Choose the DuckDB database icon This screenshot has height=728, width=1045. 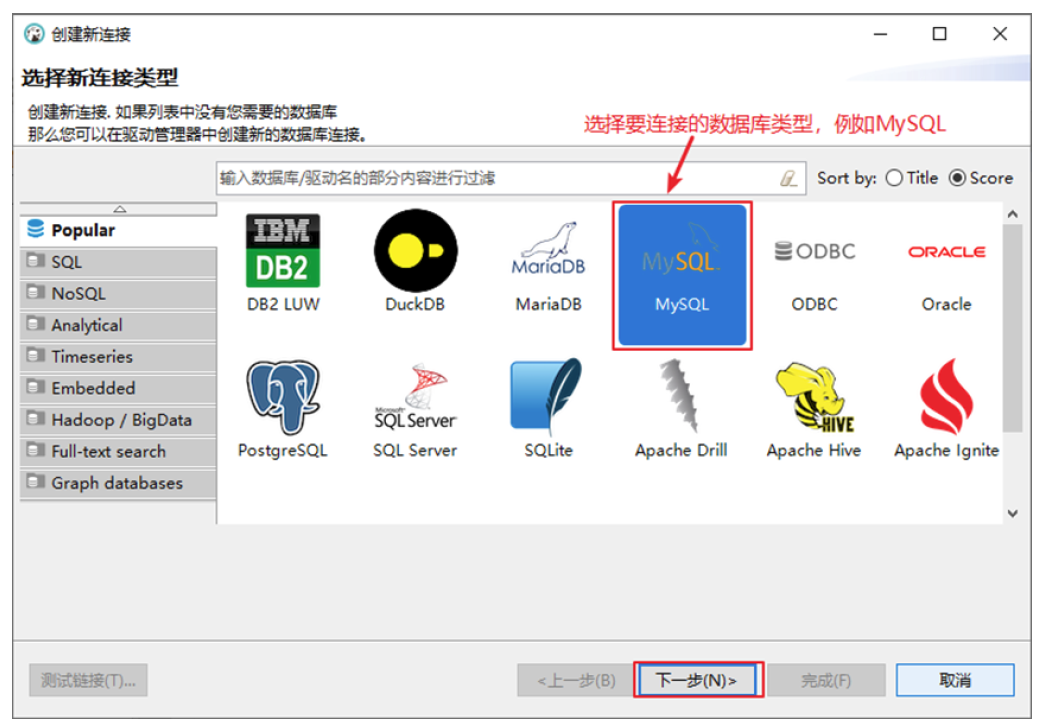(415, 251)
